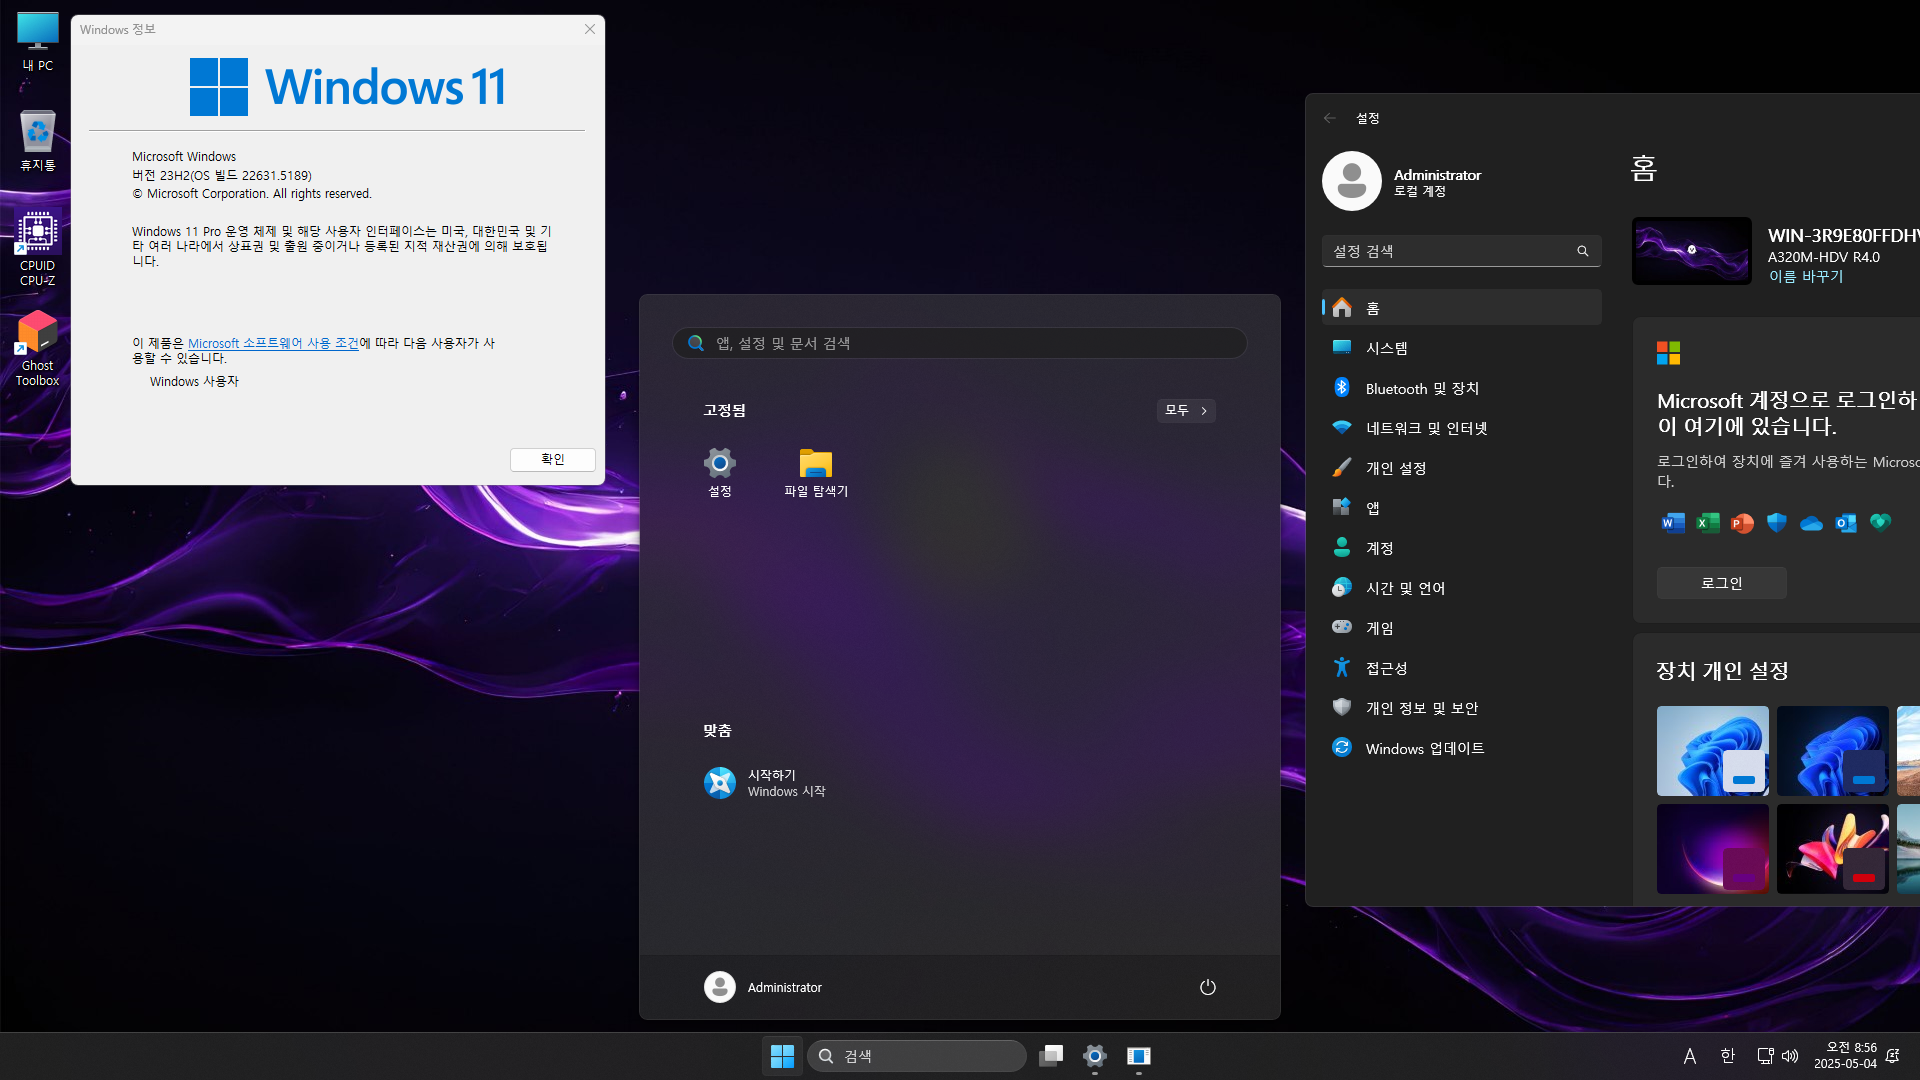The width and height of the screenshot is (1920, 1080).
Task: Open 개인 정보 및 보안 settings
Action: point(1462,708)
